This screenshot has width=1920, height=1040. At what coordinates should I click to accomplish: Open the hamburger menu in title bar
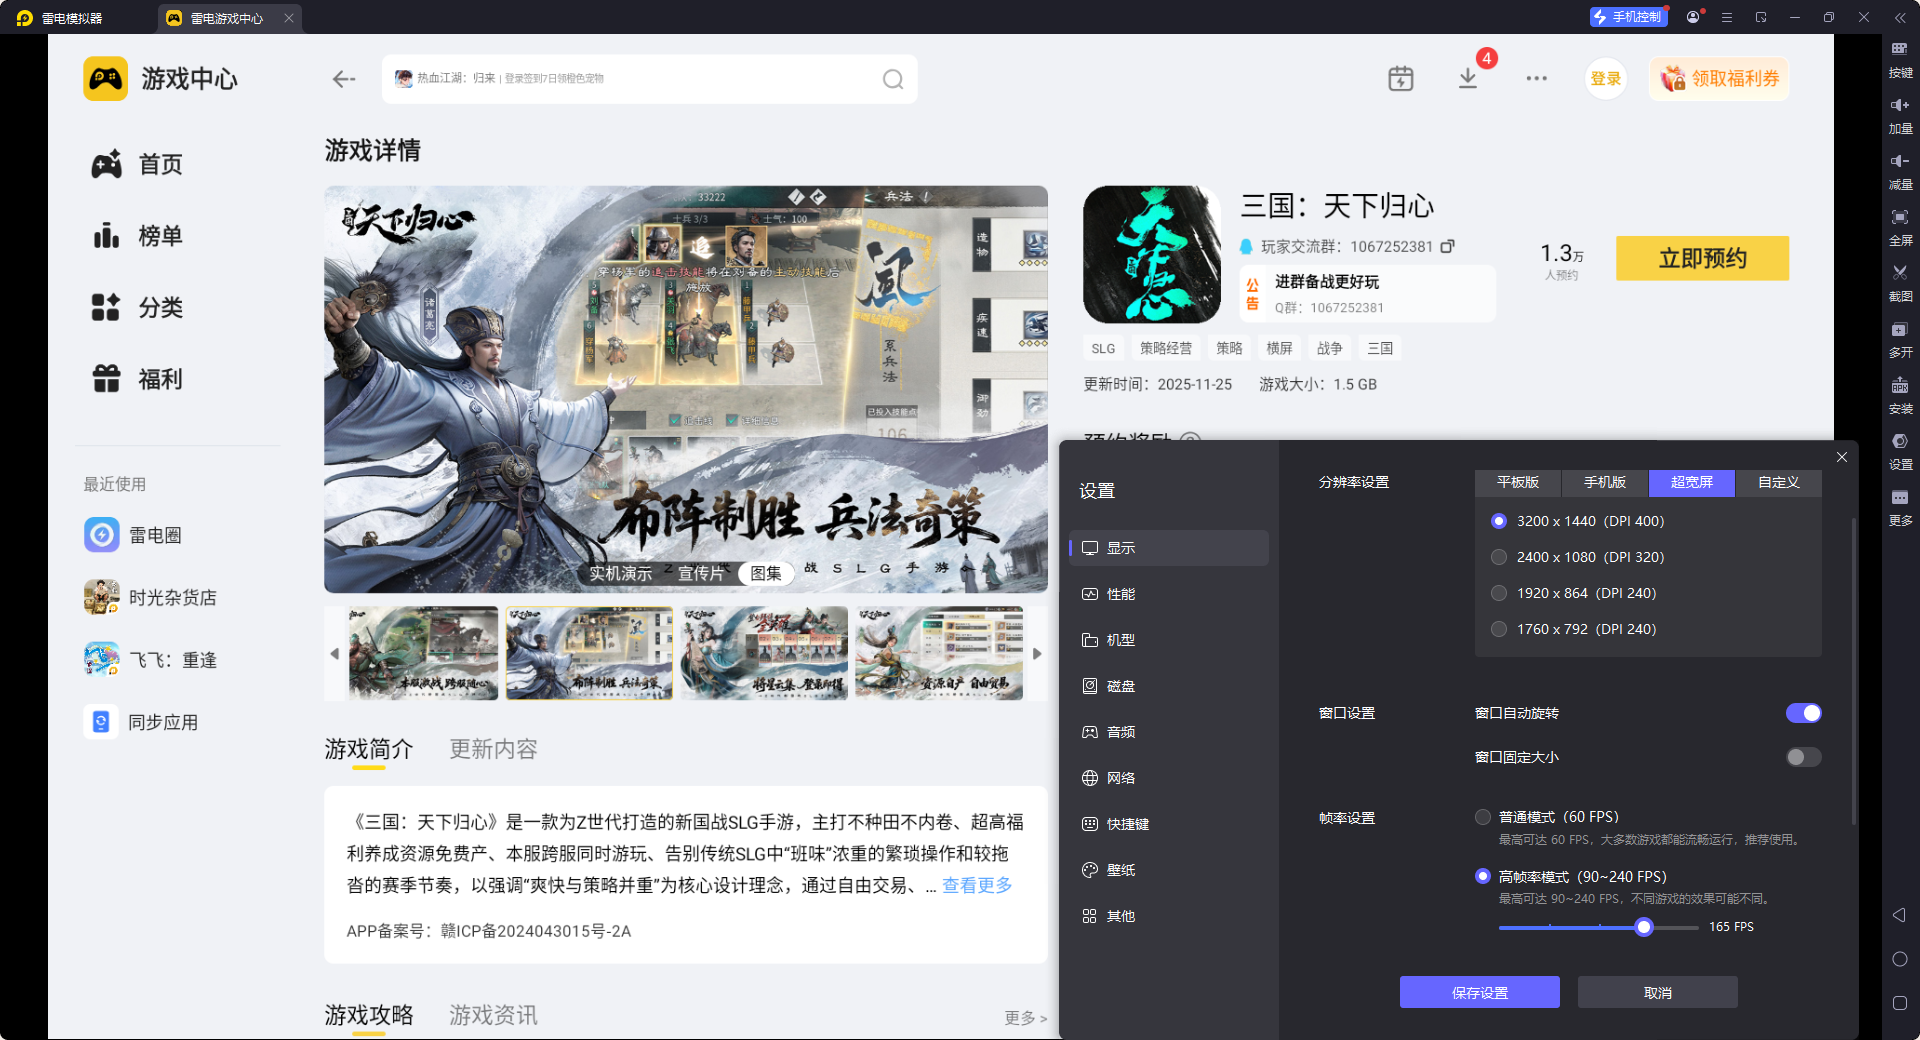(1727, 17)
